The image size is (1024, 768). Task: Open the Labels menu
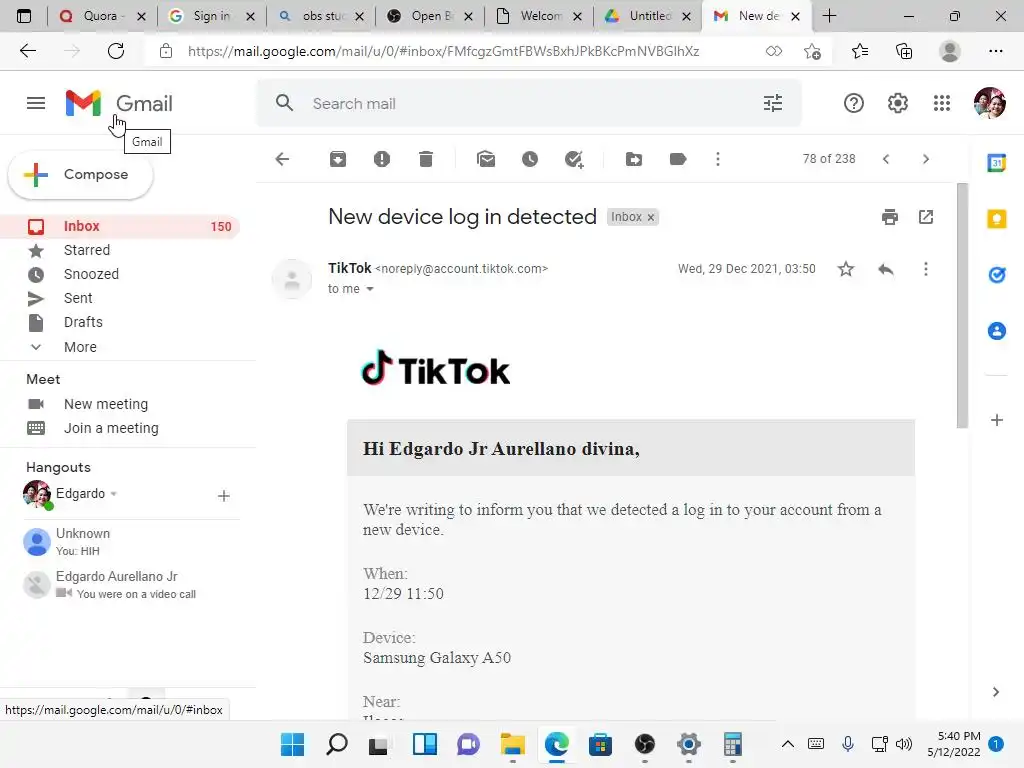pos(678,159)
